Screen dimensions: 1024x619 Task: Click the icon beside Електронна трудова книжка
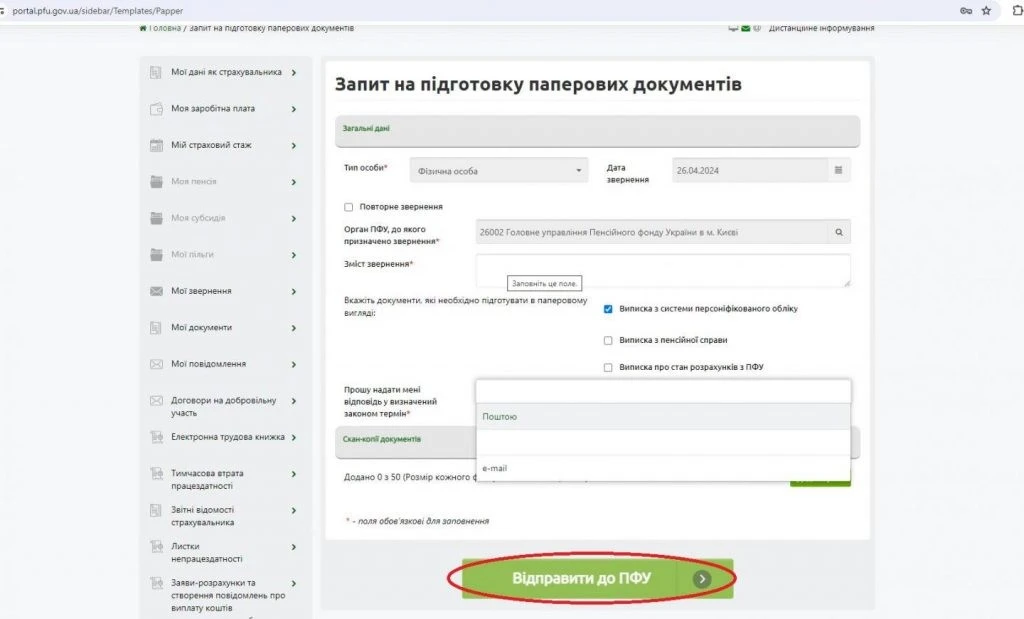coord(156,437)
